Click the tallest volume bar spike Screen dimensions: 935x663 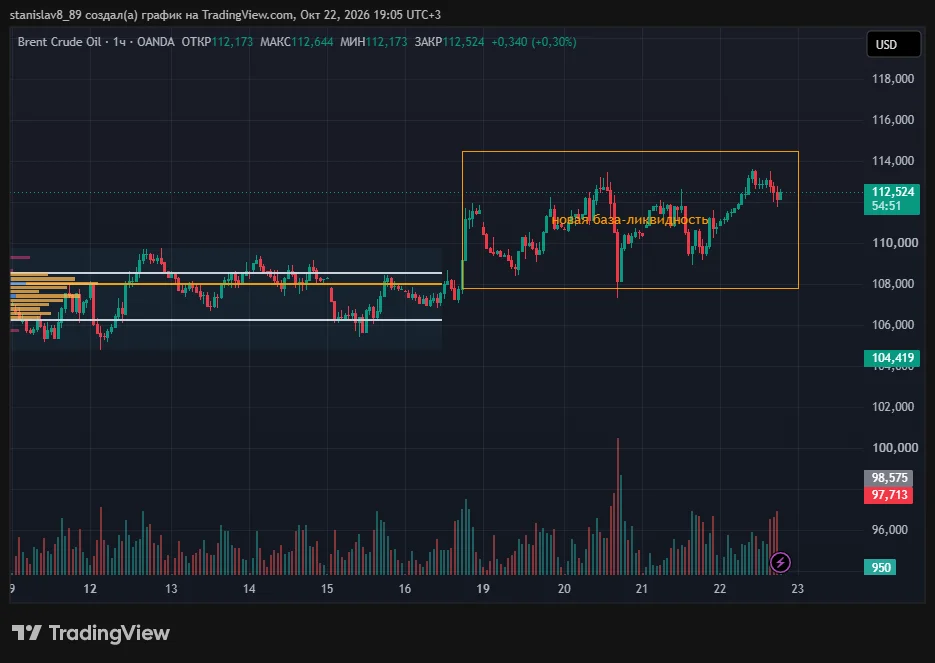618,506
